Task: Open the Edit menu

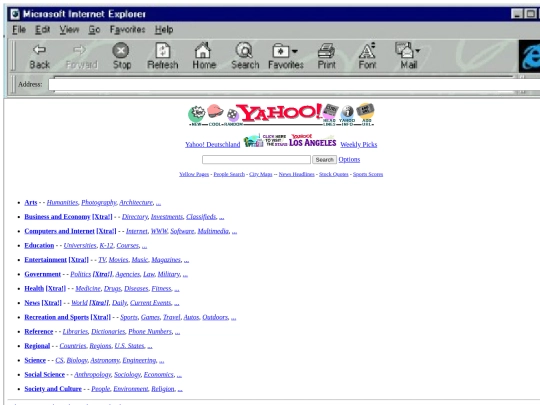Action: (43, 30)
